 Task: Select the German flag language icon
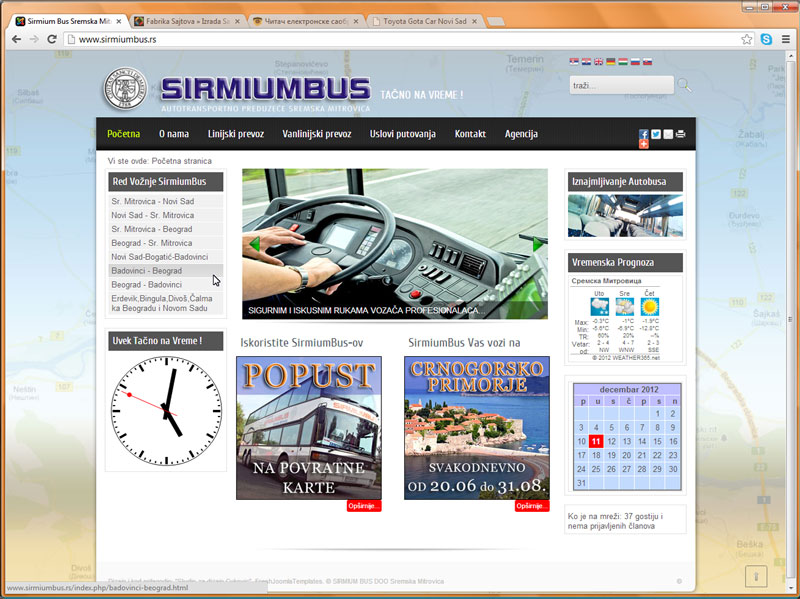pyautogui.click(x=611, y=62)
